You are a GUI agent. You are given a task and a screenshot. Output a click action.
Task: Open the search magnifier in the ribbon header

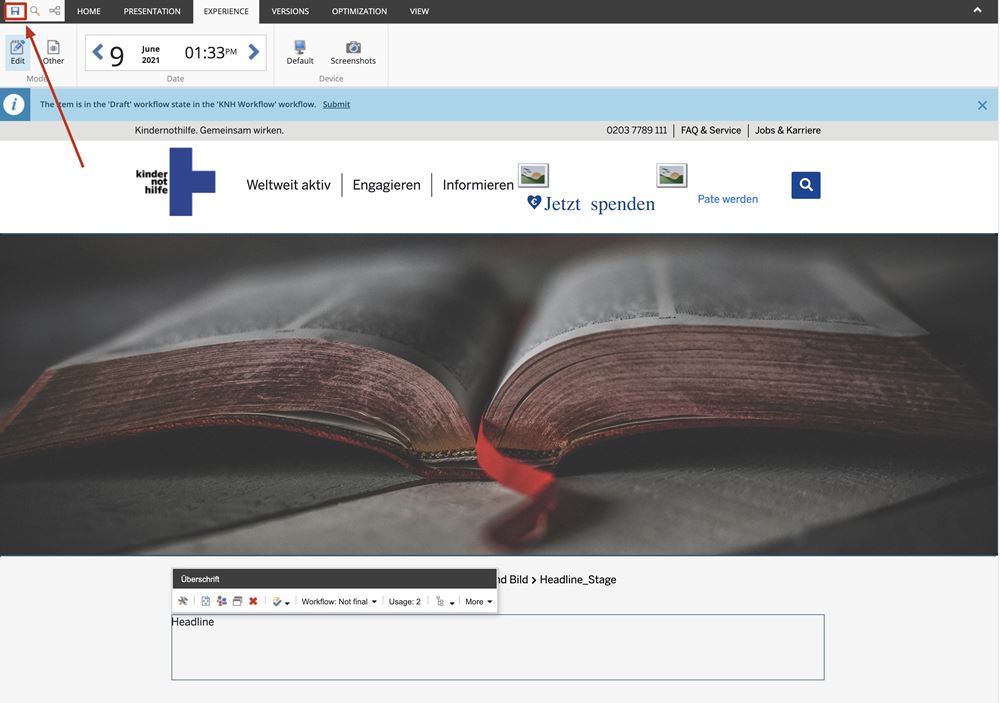[35, 11]
